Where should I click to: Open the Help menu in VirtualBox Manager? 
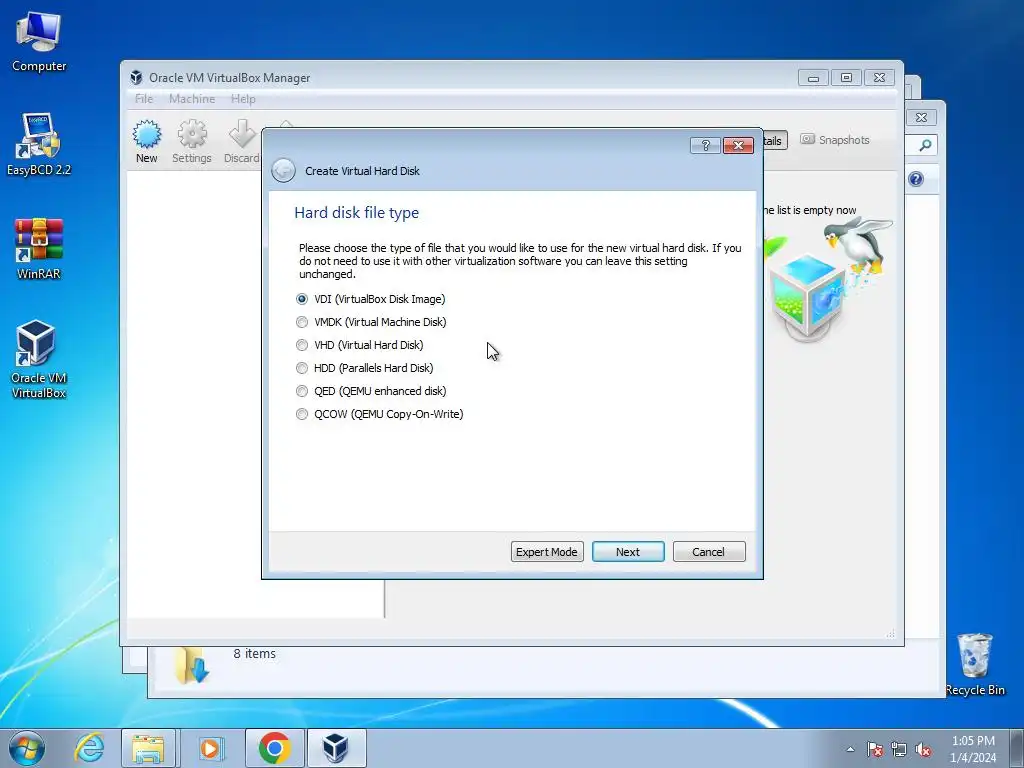click(x=243, y=99)
